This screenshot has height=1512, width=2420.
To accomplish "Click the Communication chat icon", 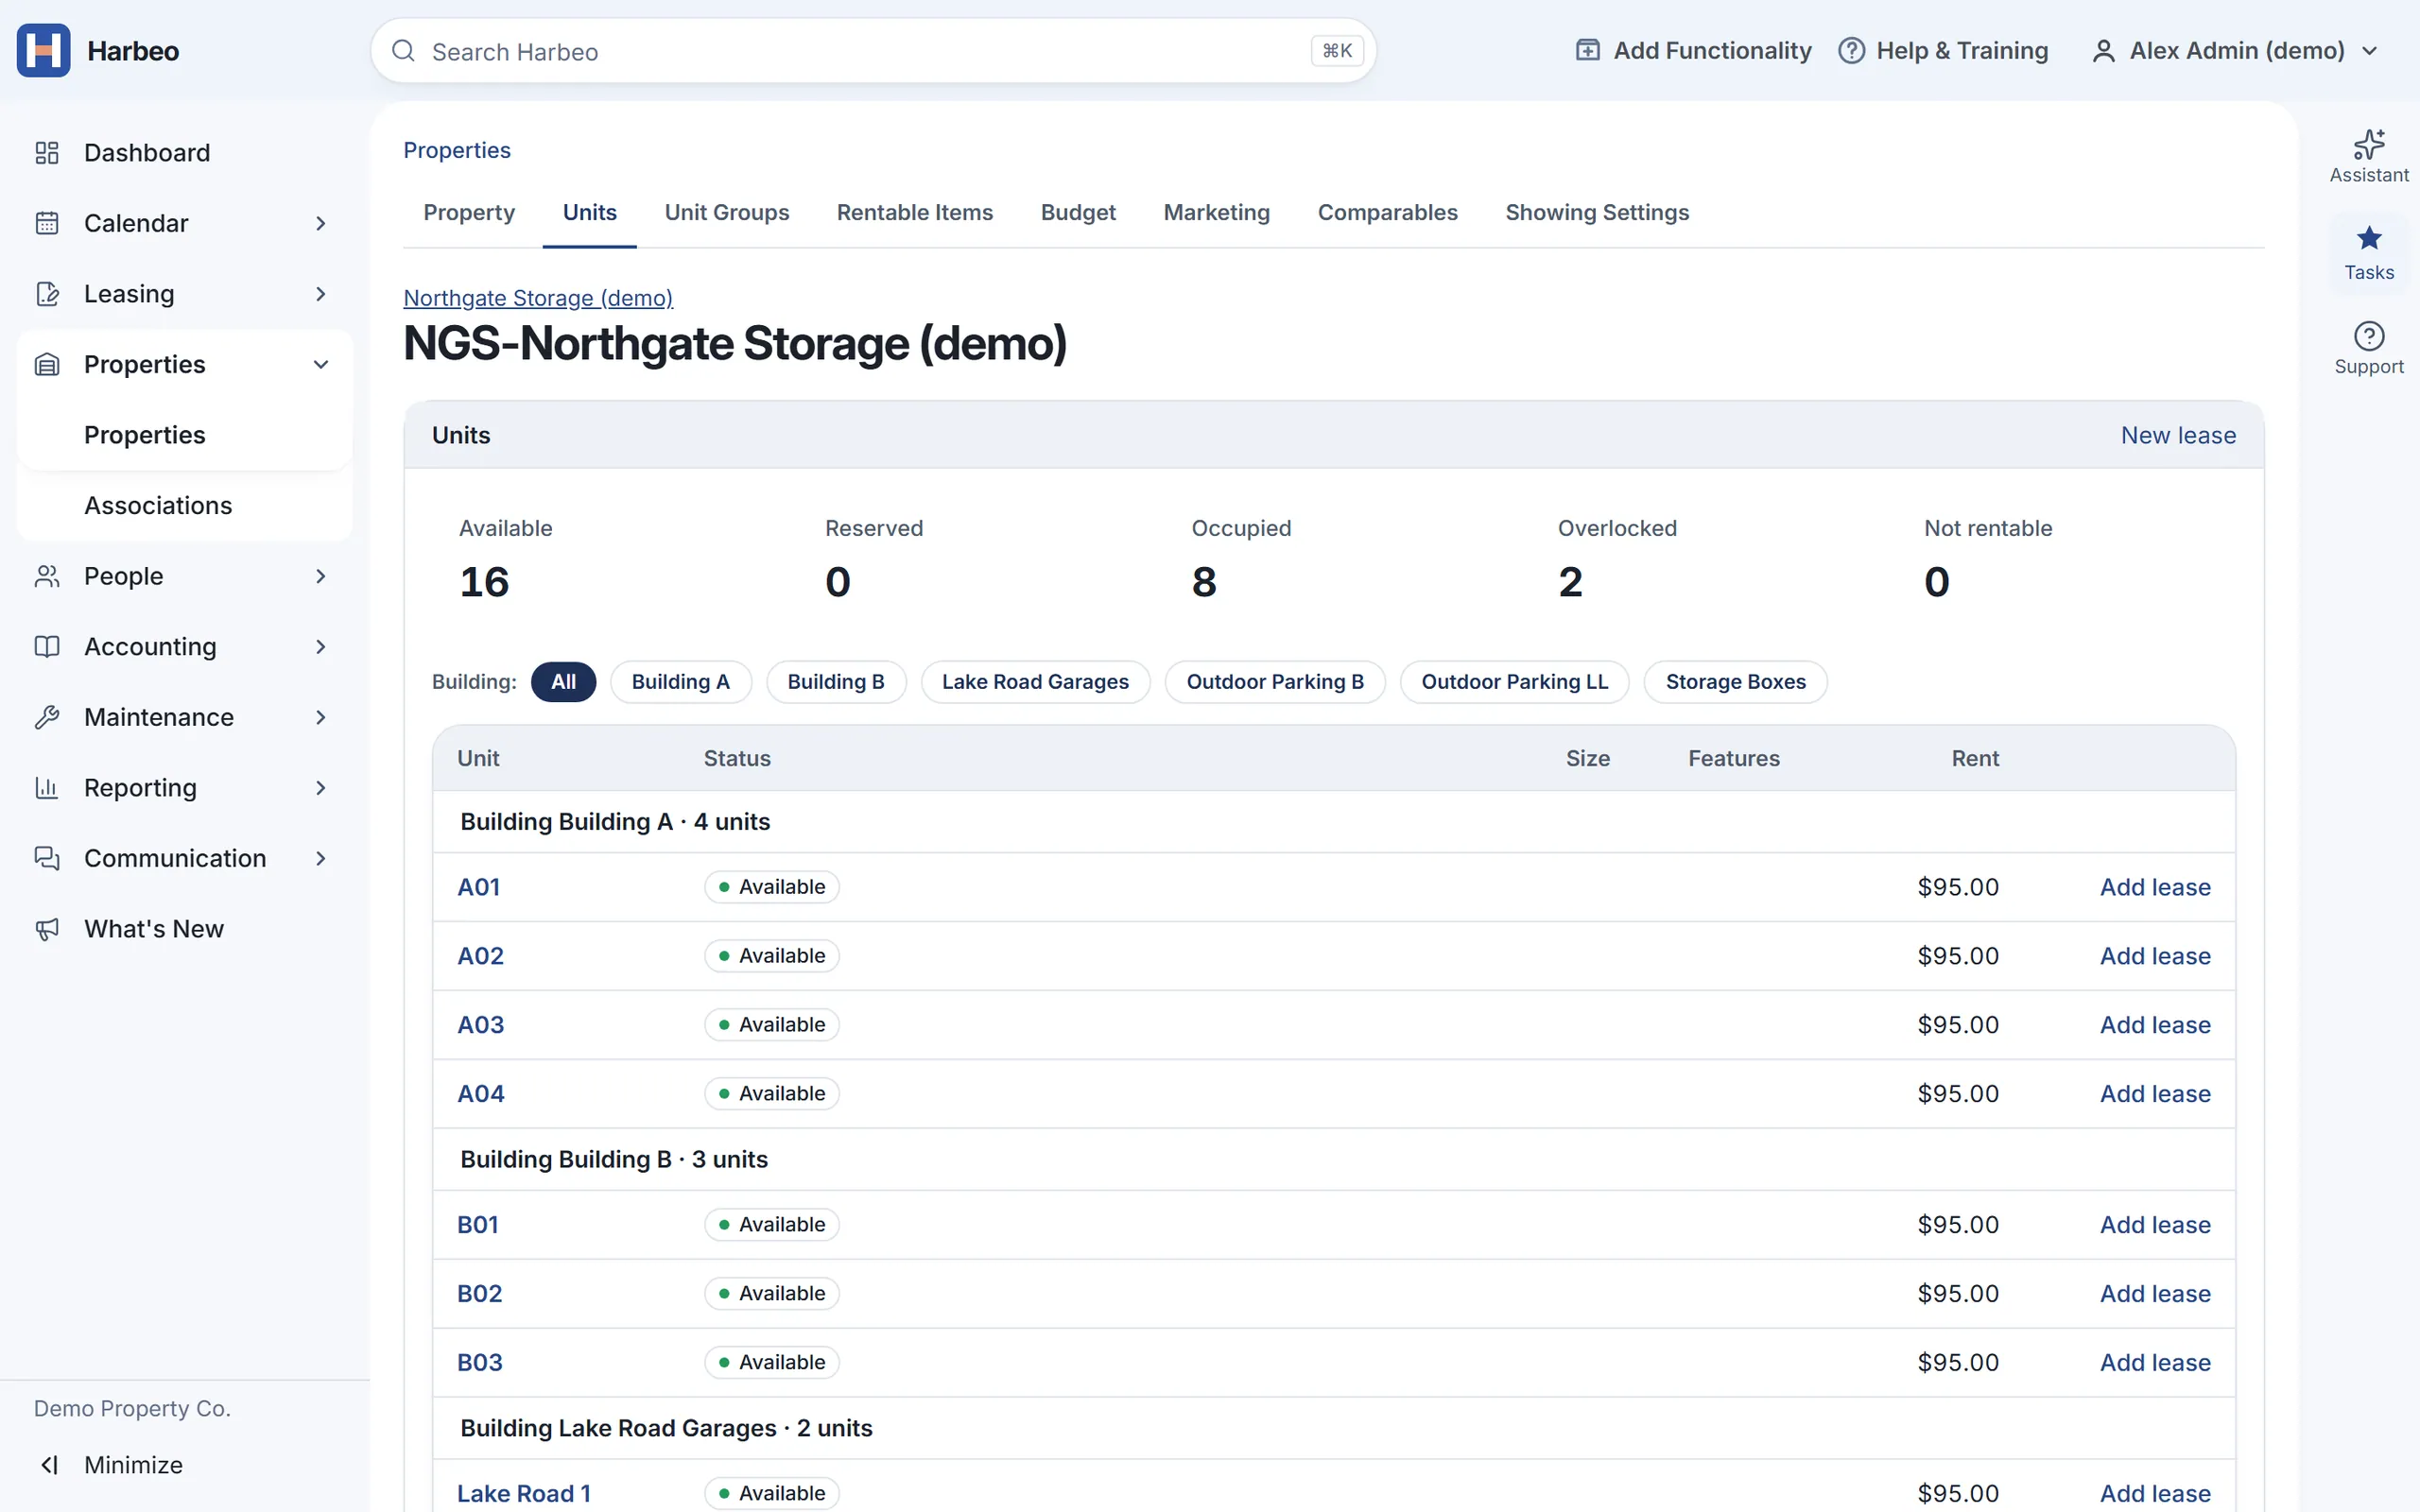I will coord(47,858).
